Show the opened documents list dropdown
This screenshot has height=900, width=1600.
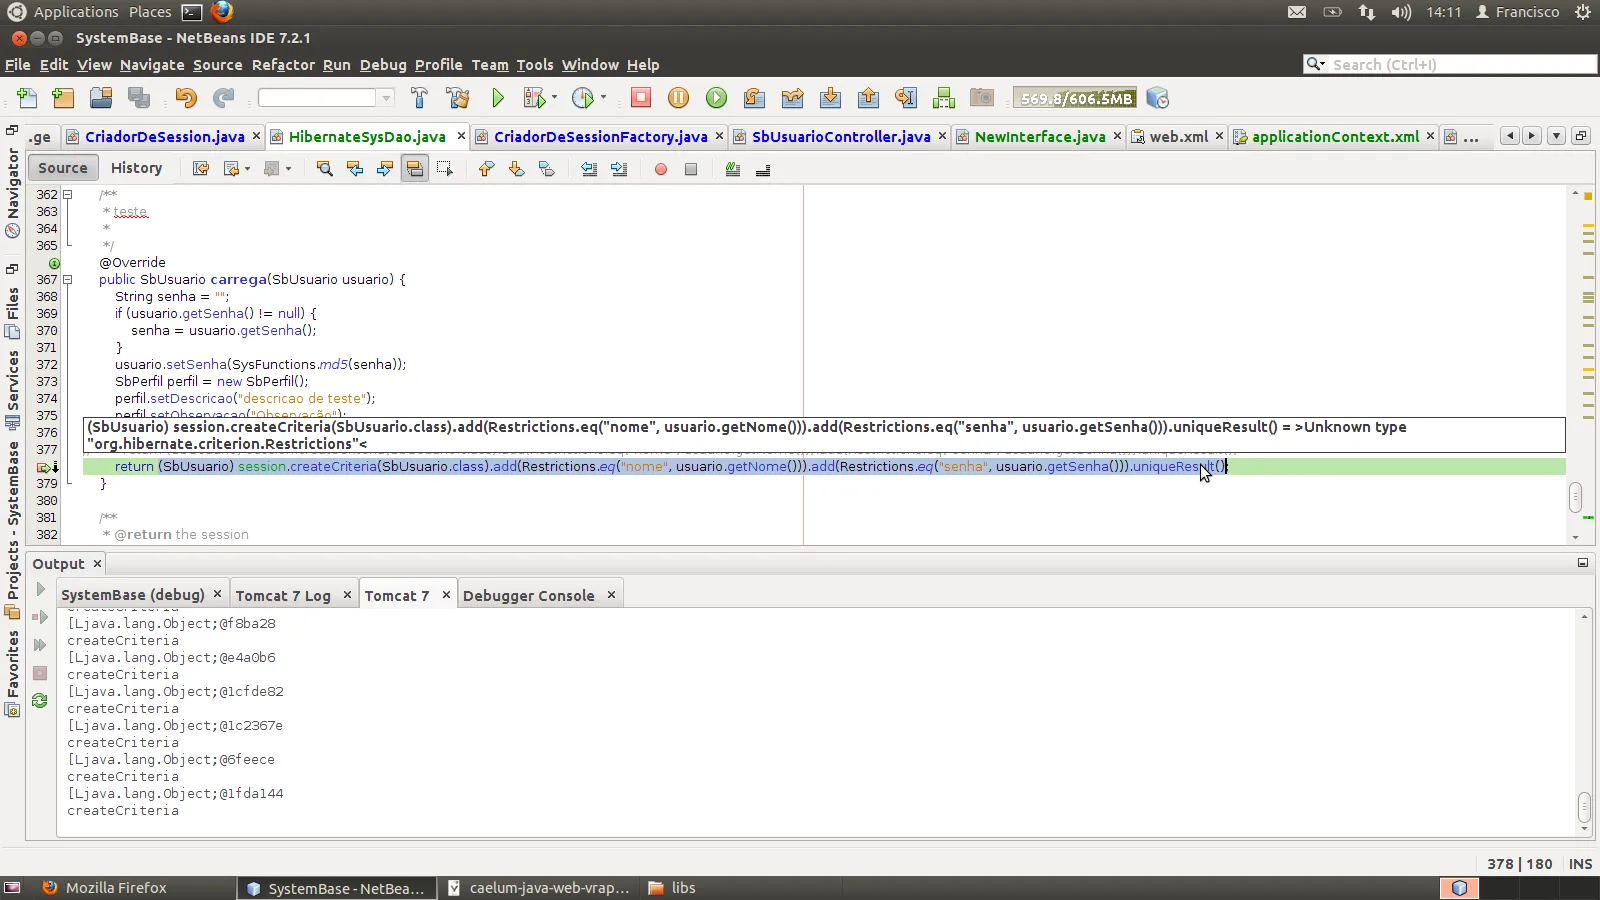click(1556, 136)
